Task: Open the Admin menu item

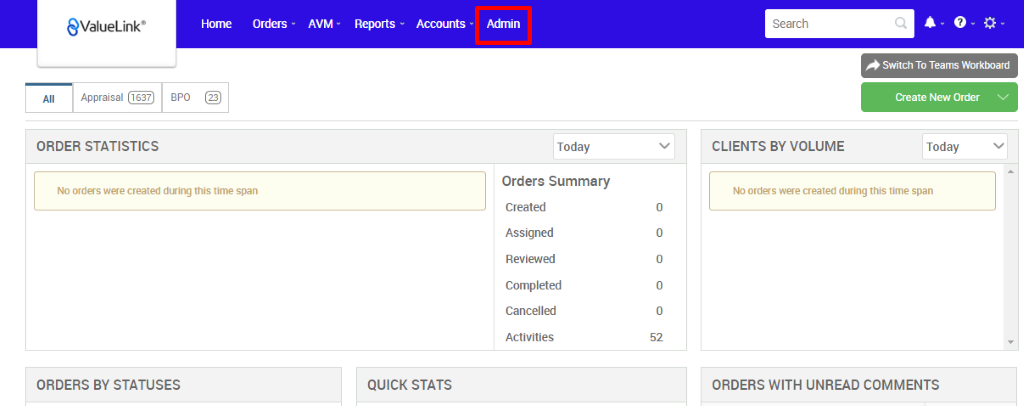Action: tap(504, 23)
